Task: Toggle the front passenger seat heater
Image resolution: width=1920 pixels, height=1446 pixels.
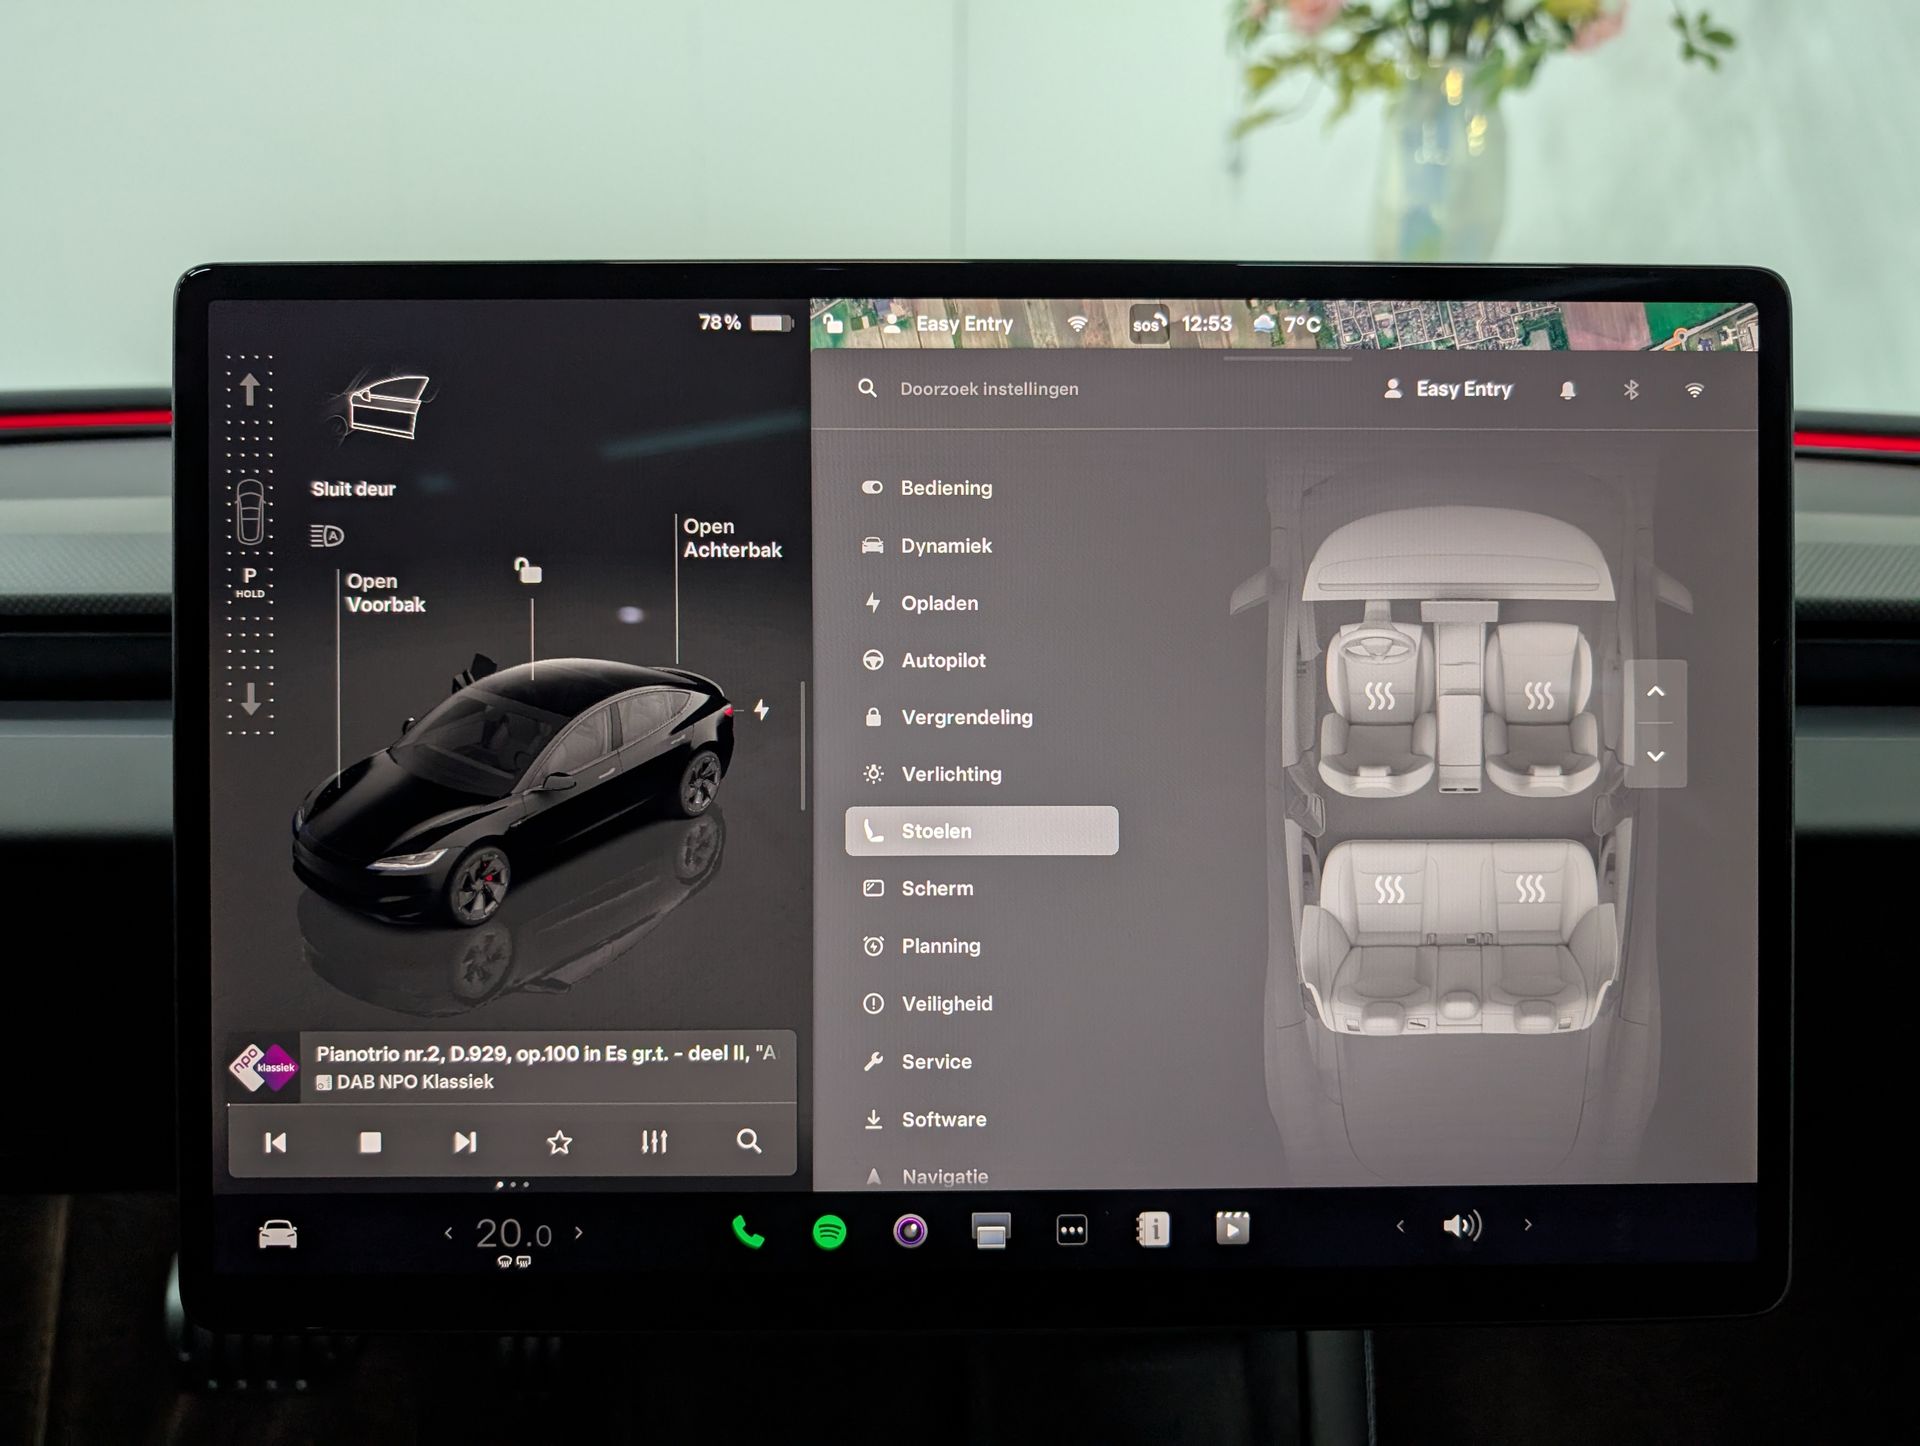Action: (1539, 696)
